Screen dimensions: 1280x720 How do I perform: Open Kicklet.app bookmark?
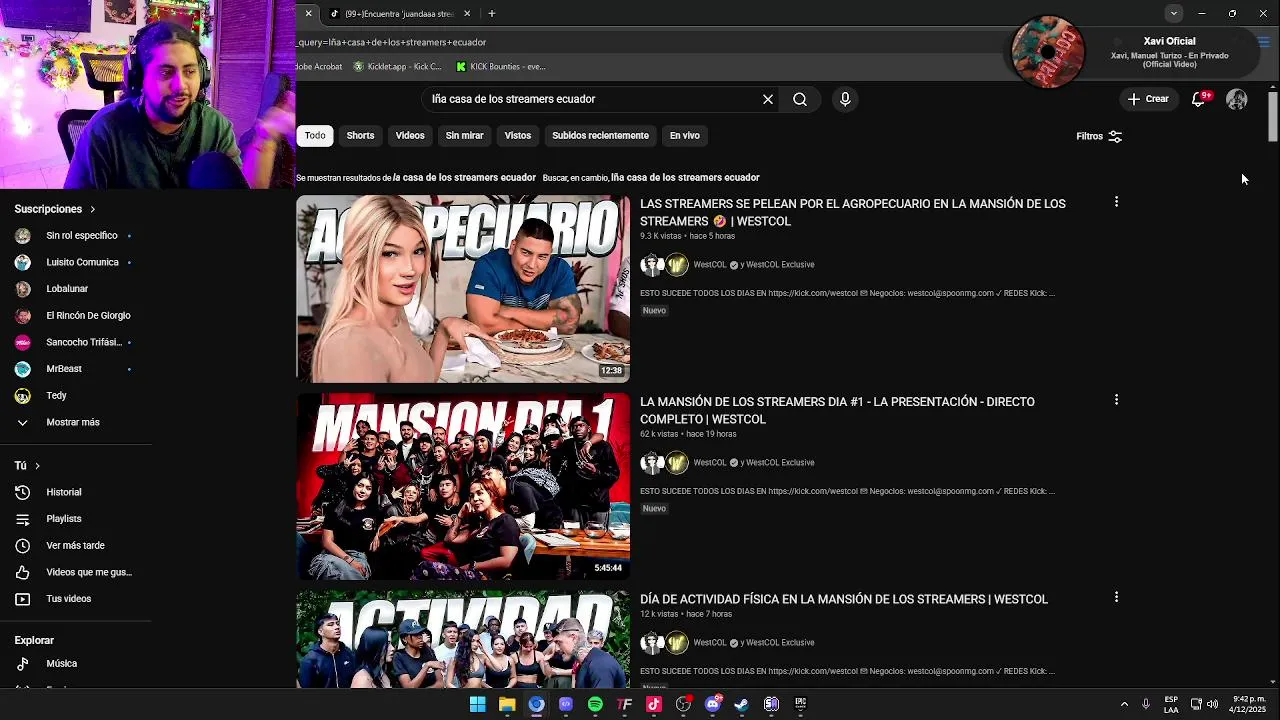tap(397, 67)
